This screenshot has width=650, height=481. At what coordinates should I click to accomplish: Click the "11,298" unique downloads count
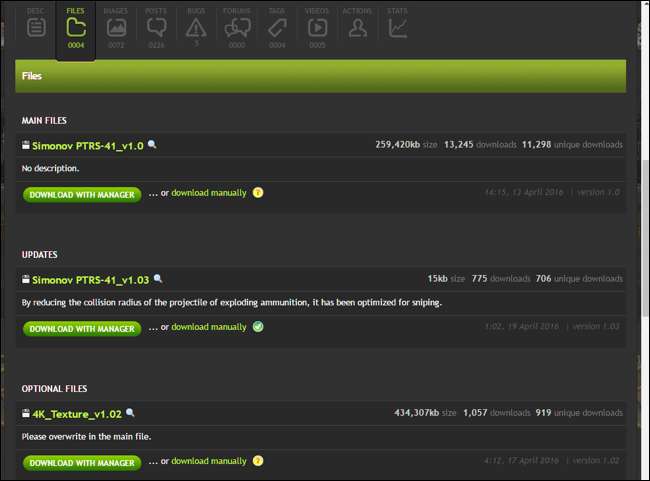coord(536,144)
